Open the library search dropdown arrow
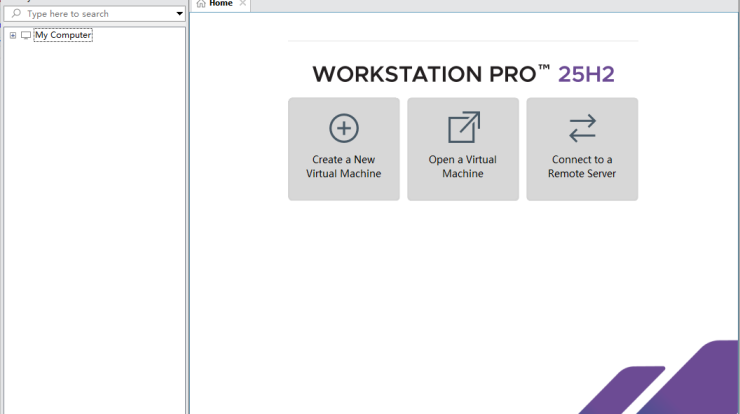This screenshot has height=414, width=740. 179,14
